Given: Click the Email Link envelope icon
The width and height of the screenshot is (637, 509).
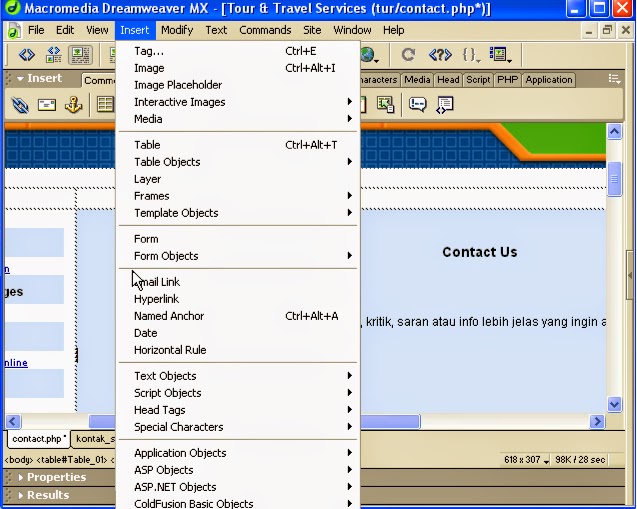Looking at the screenshot, I should 47,105.
